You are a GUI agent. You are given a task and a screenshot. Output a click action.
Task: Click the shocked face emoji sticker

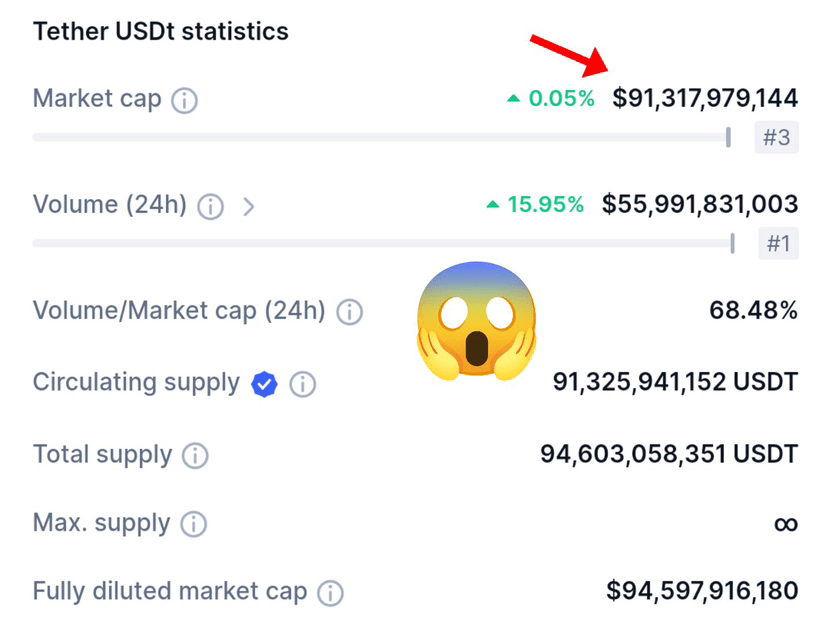pos(476,321)
